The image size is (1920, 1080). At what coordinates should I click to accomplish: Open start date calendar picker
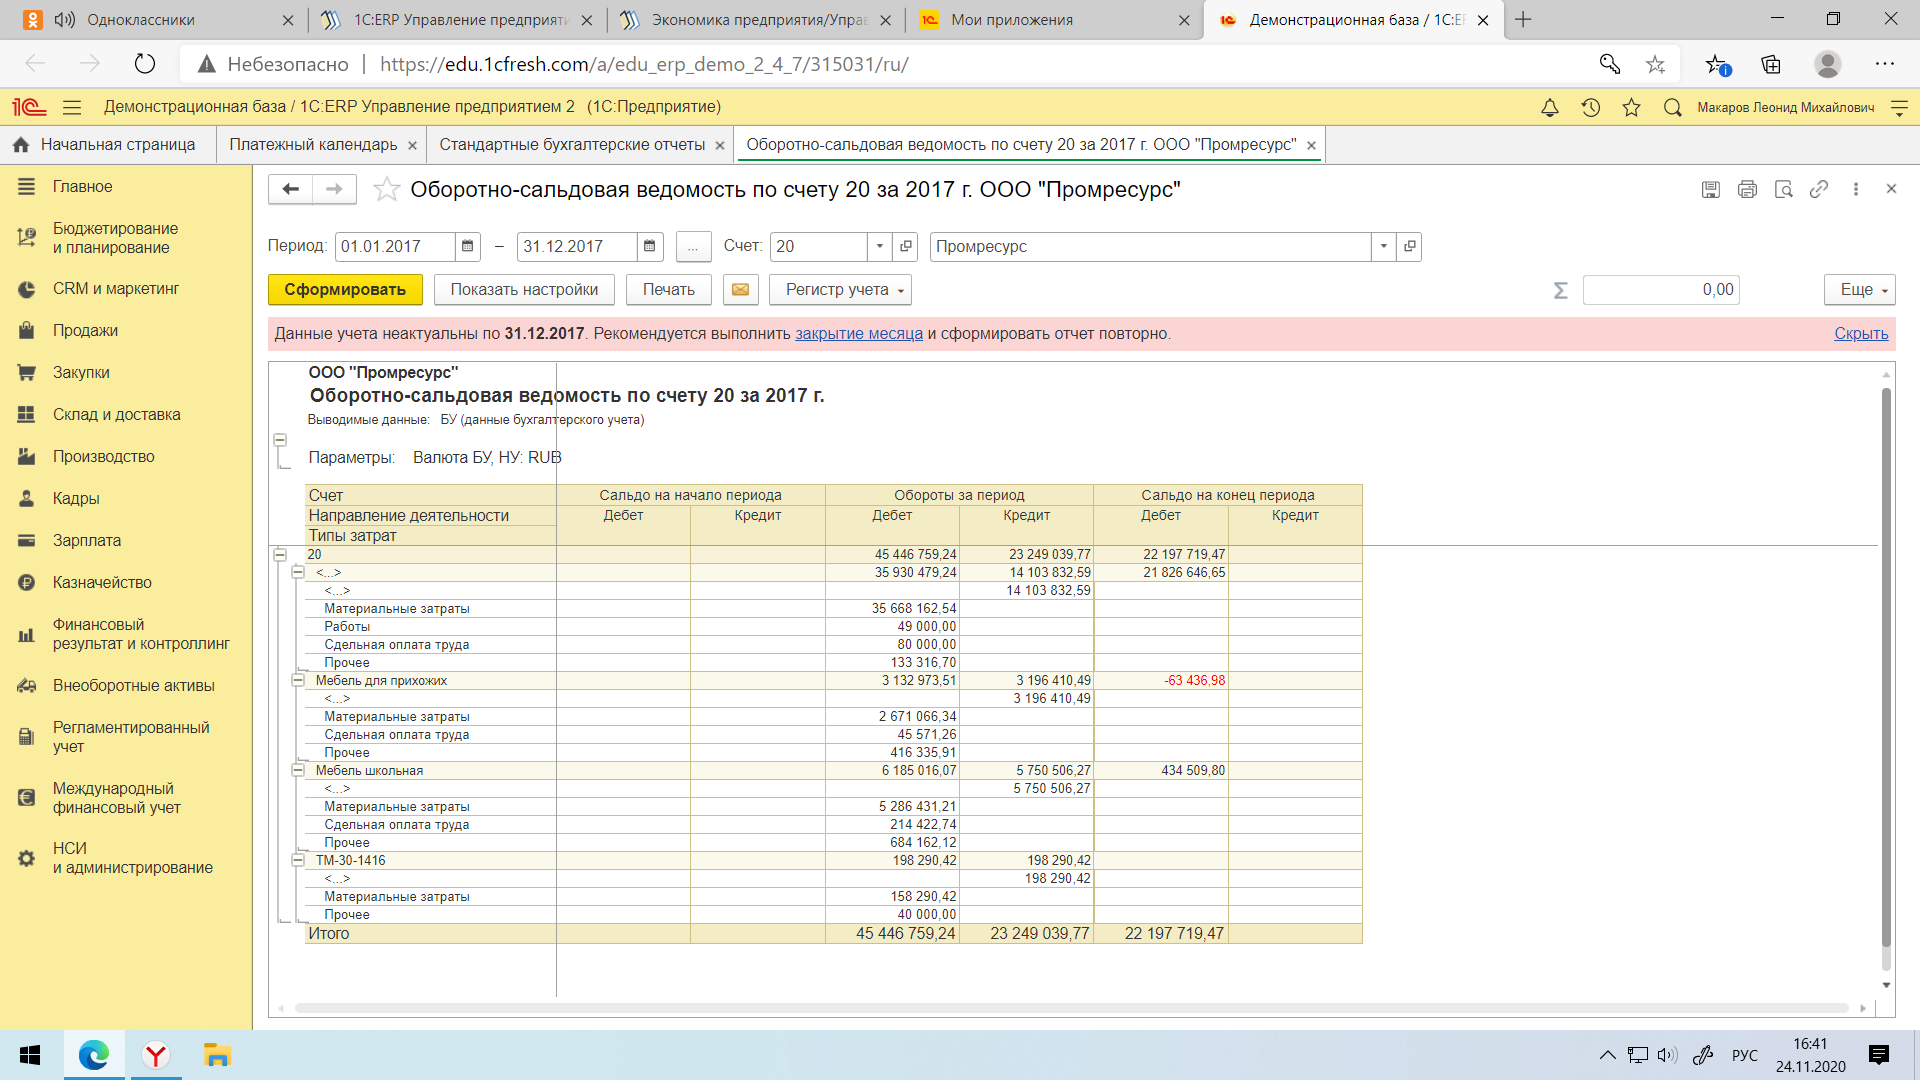pos(467,246)
